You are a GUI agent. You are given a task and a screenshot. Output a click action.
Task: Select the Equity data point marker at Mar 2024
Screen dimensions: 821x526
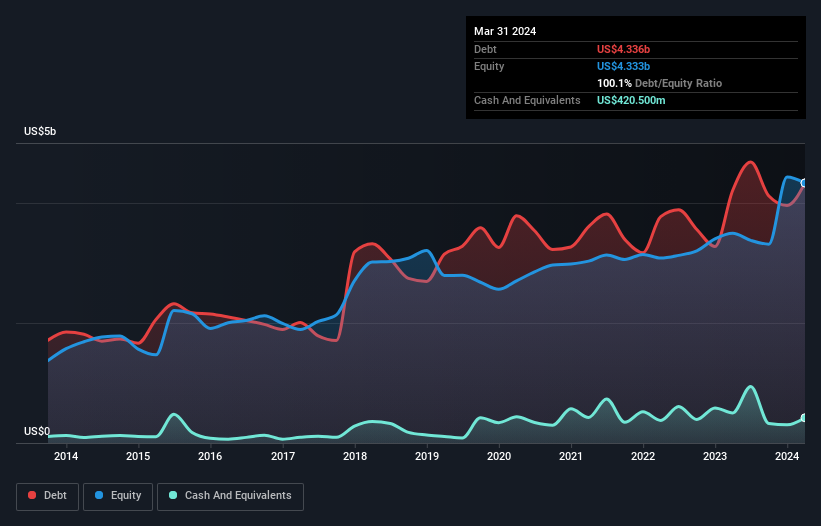[804, 183]
